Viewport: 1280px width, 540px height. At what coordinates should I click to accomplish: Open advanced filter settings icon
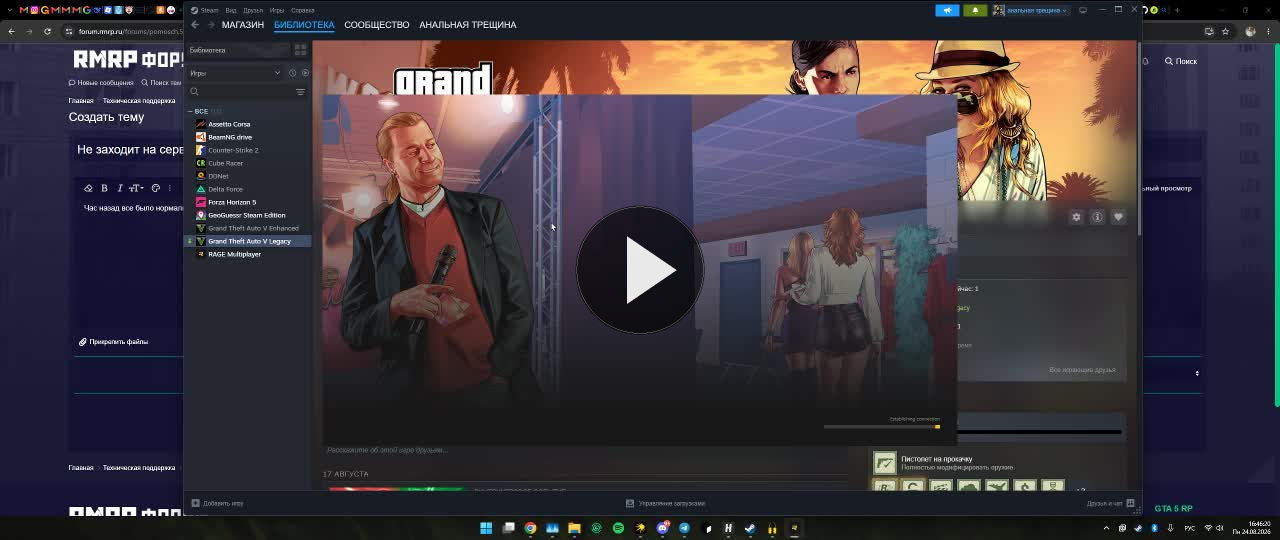(300, 92)
